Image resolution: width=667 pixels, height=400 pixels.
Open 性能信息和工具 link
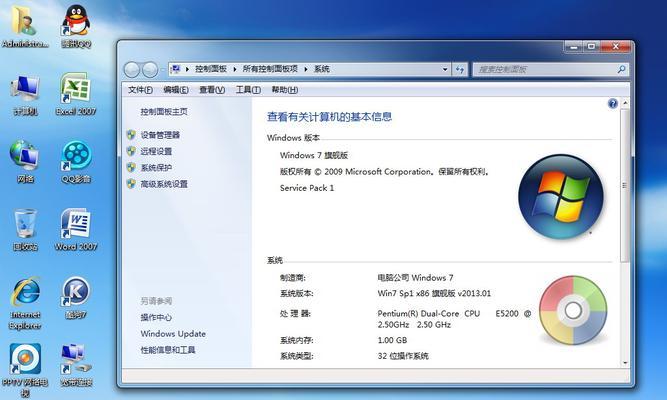168,350
